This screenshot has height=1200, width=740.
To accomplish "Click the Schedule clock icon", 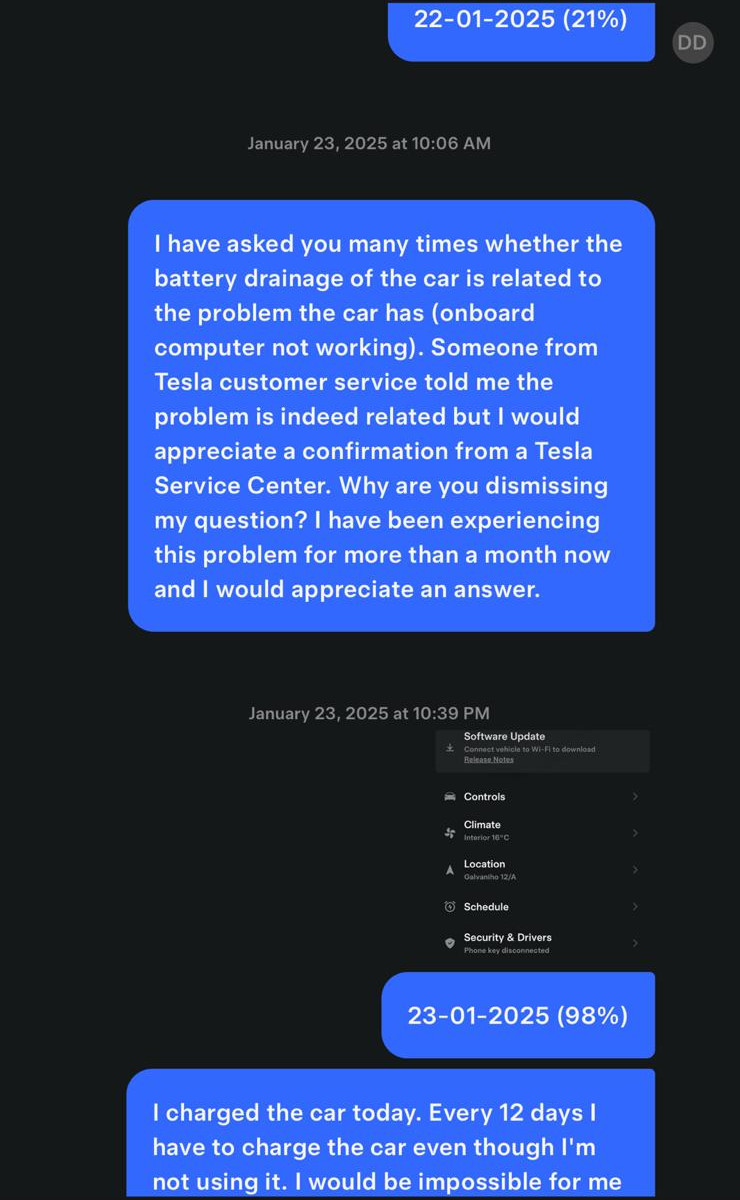I will [450, 907].
